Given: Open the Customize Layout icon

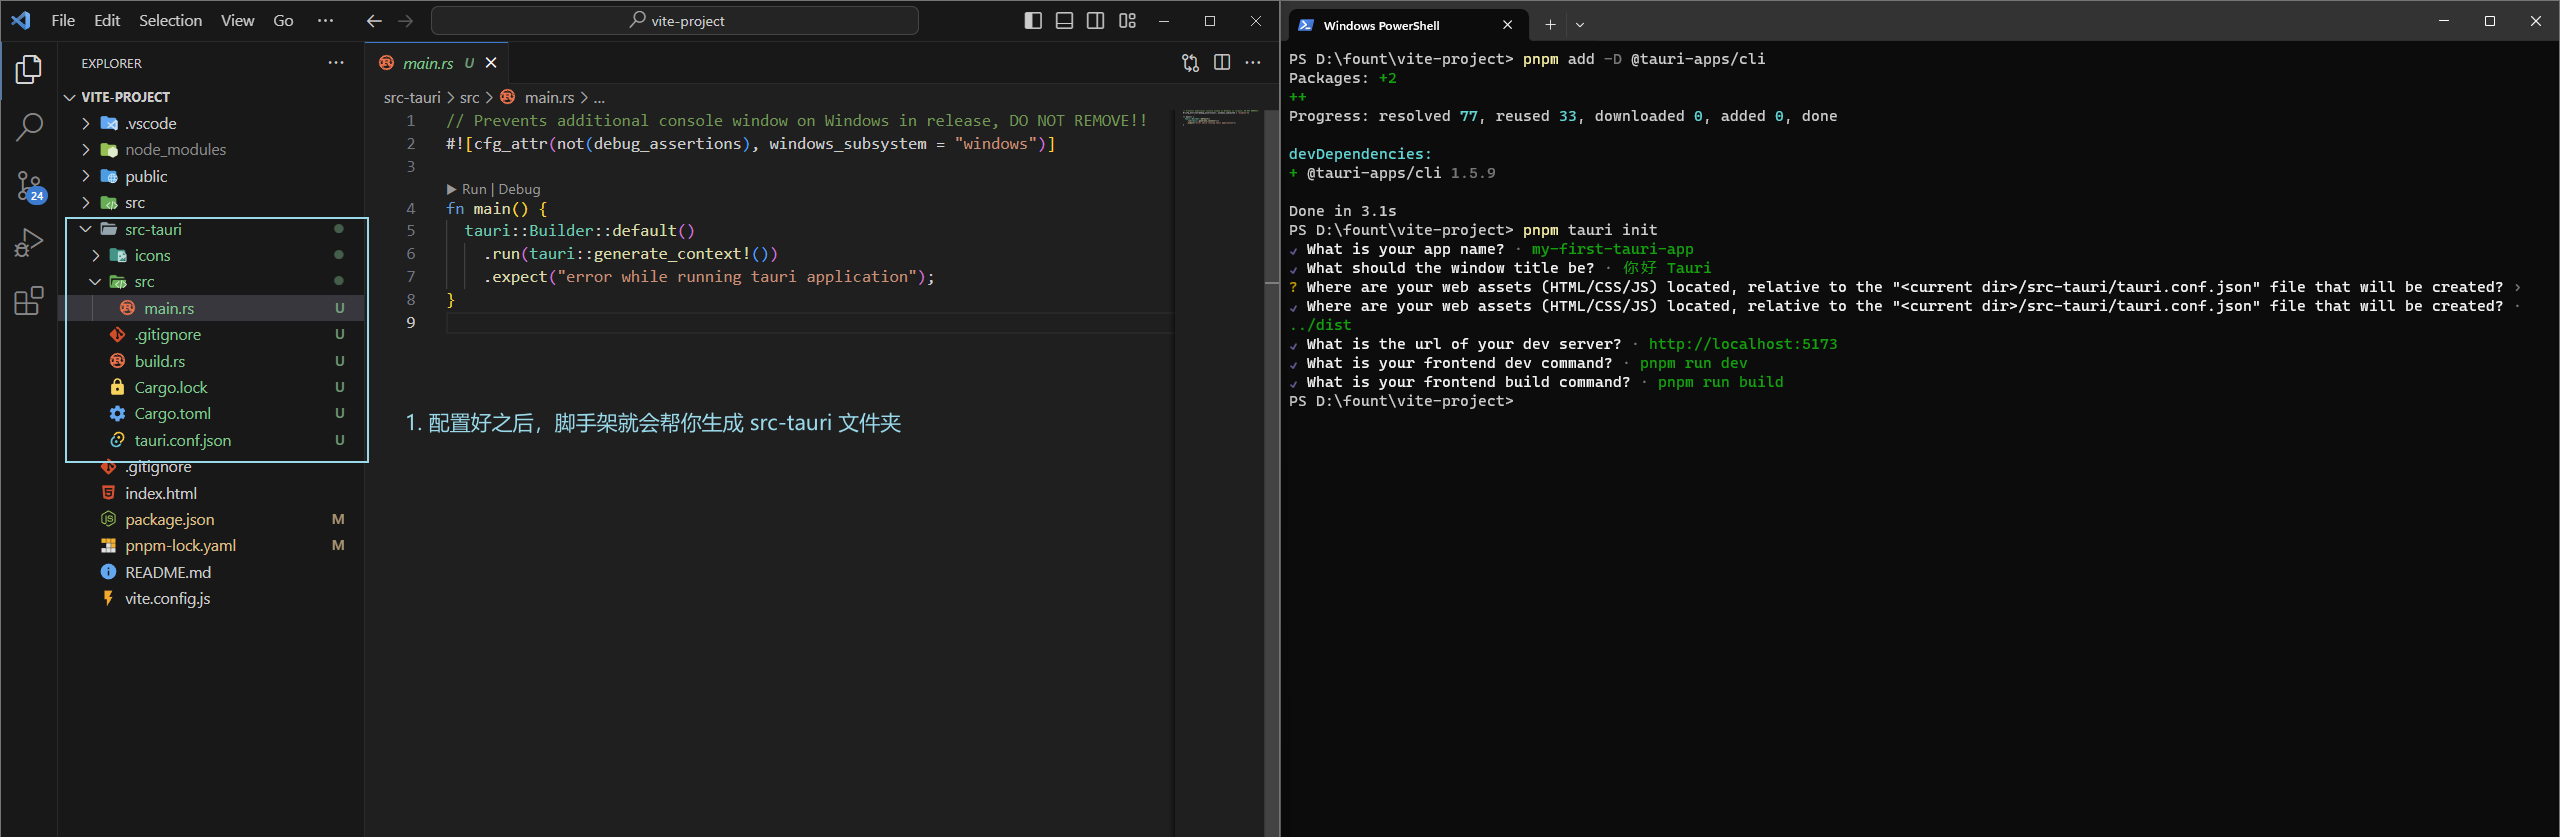Looking at the screenshot, I should pyautogui.click(x=1127, y=20).
